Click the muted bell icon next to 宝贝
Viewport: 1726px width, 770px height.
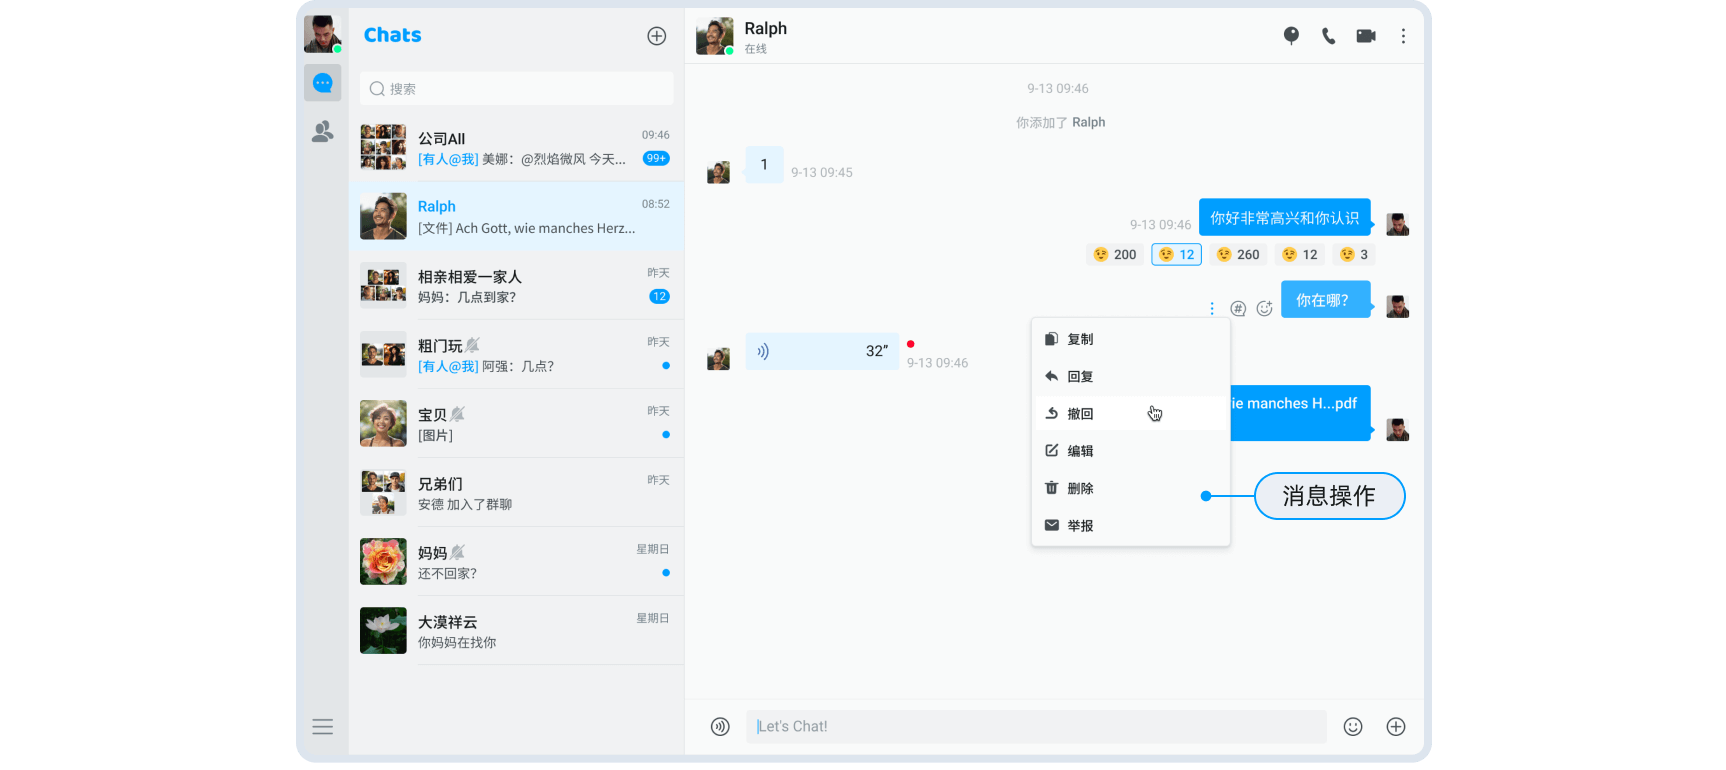[x=458, y=414]
